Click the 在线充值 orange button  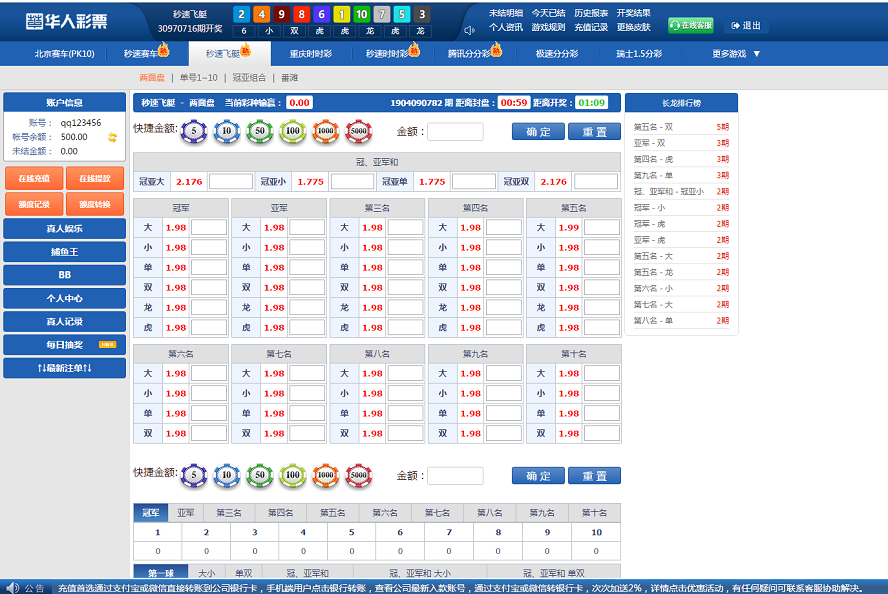[x=34, y=178]
